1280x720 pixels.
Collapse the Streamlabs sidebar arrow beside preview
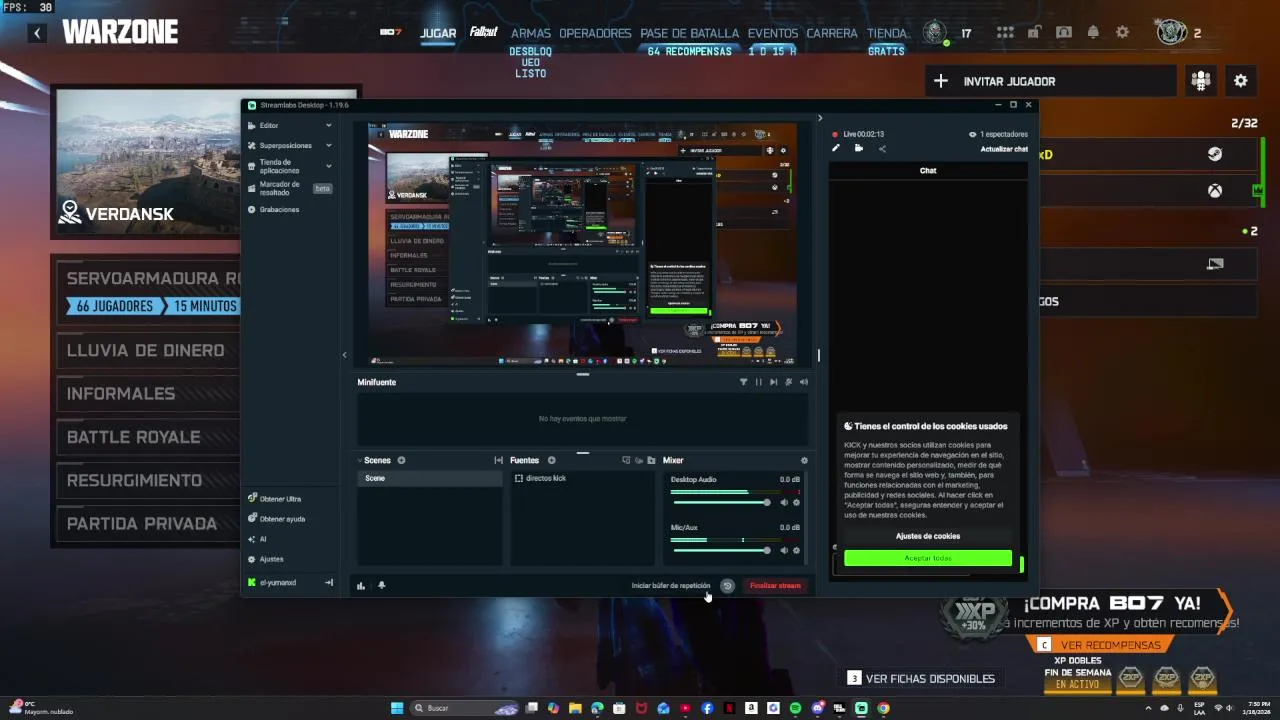coord(344,354)
